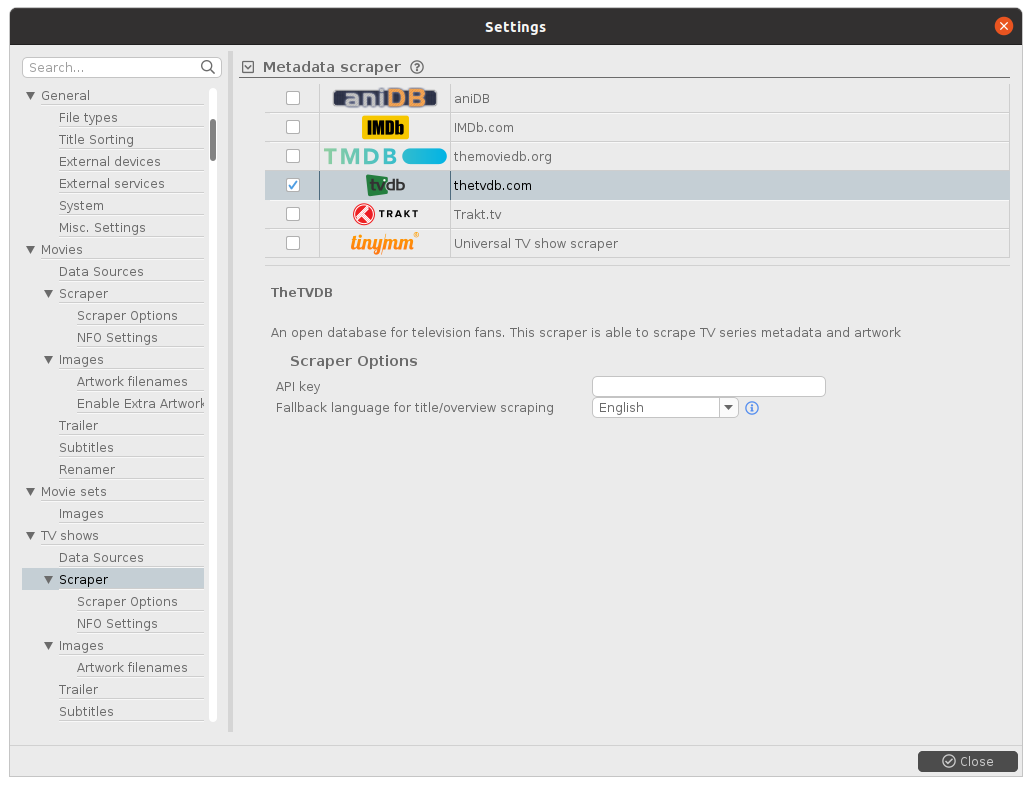Viewport: 1032px width, 786px height.
Task: Enable the aniDB scraper checkbox
Action: click(293, 98)
